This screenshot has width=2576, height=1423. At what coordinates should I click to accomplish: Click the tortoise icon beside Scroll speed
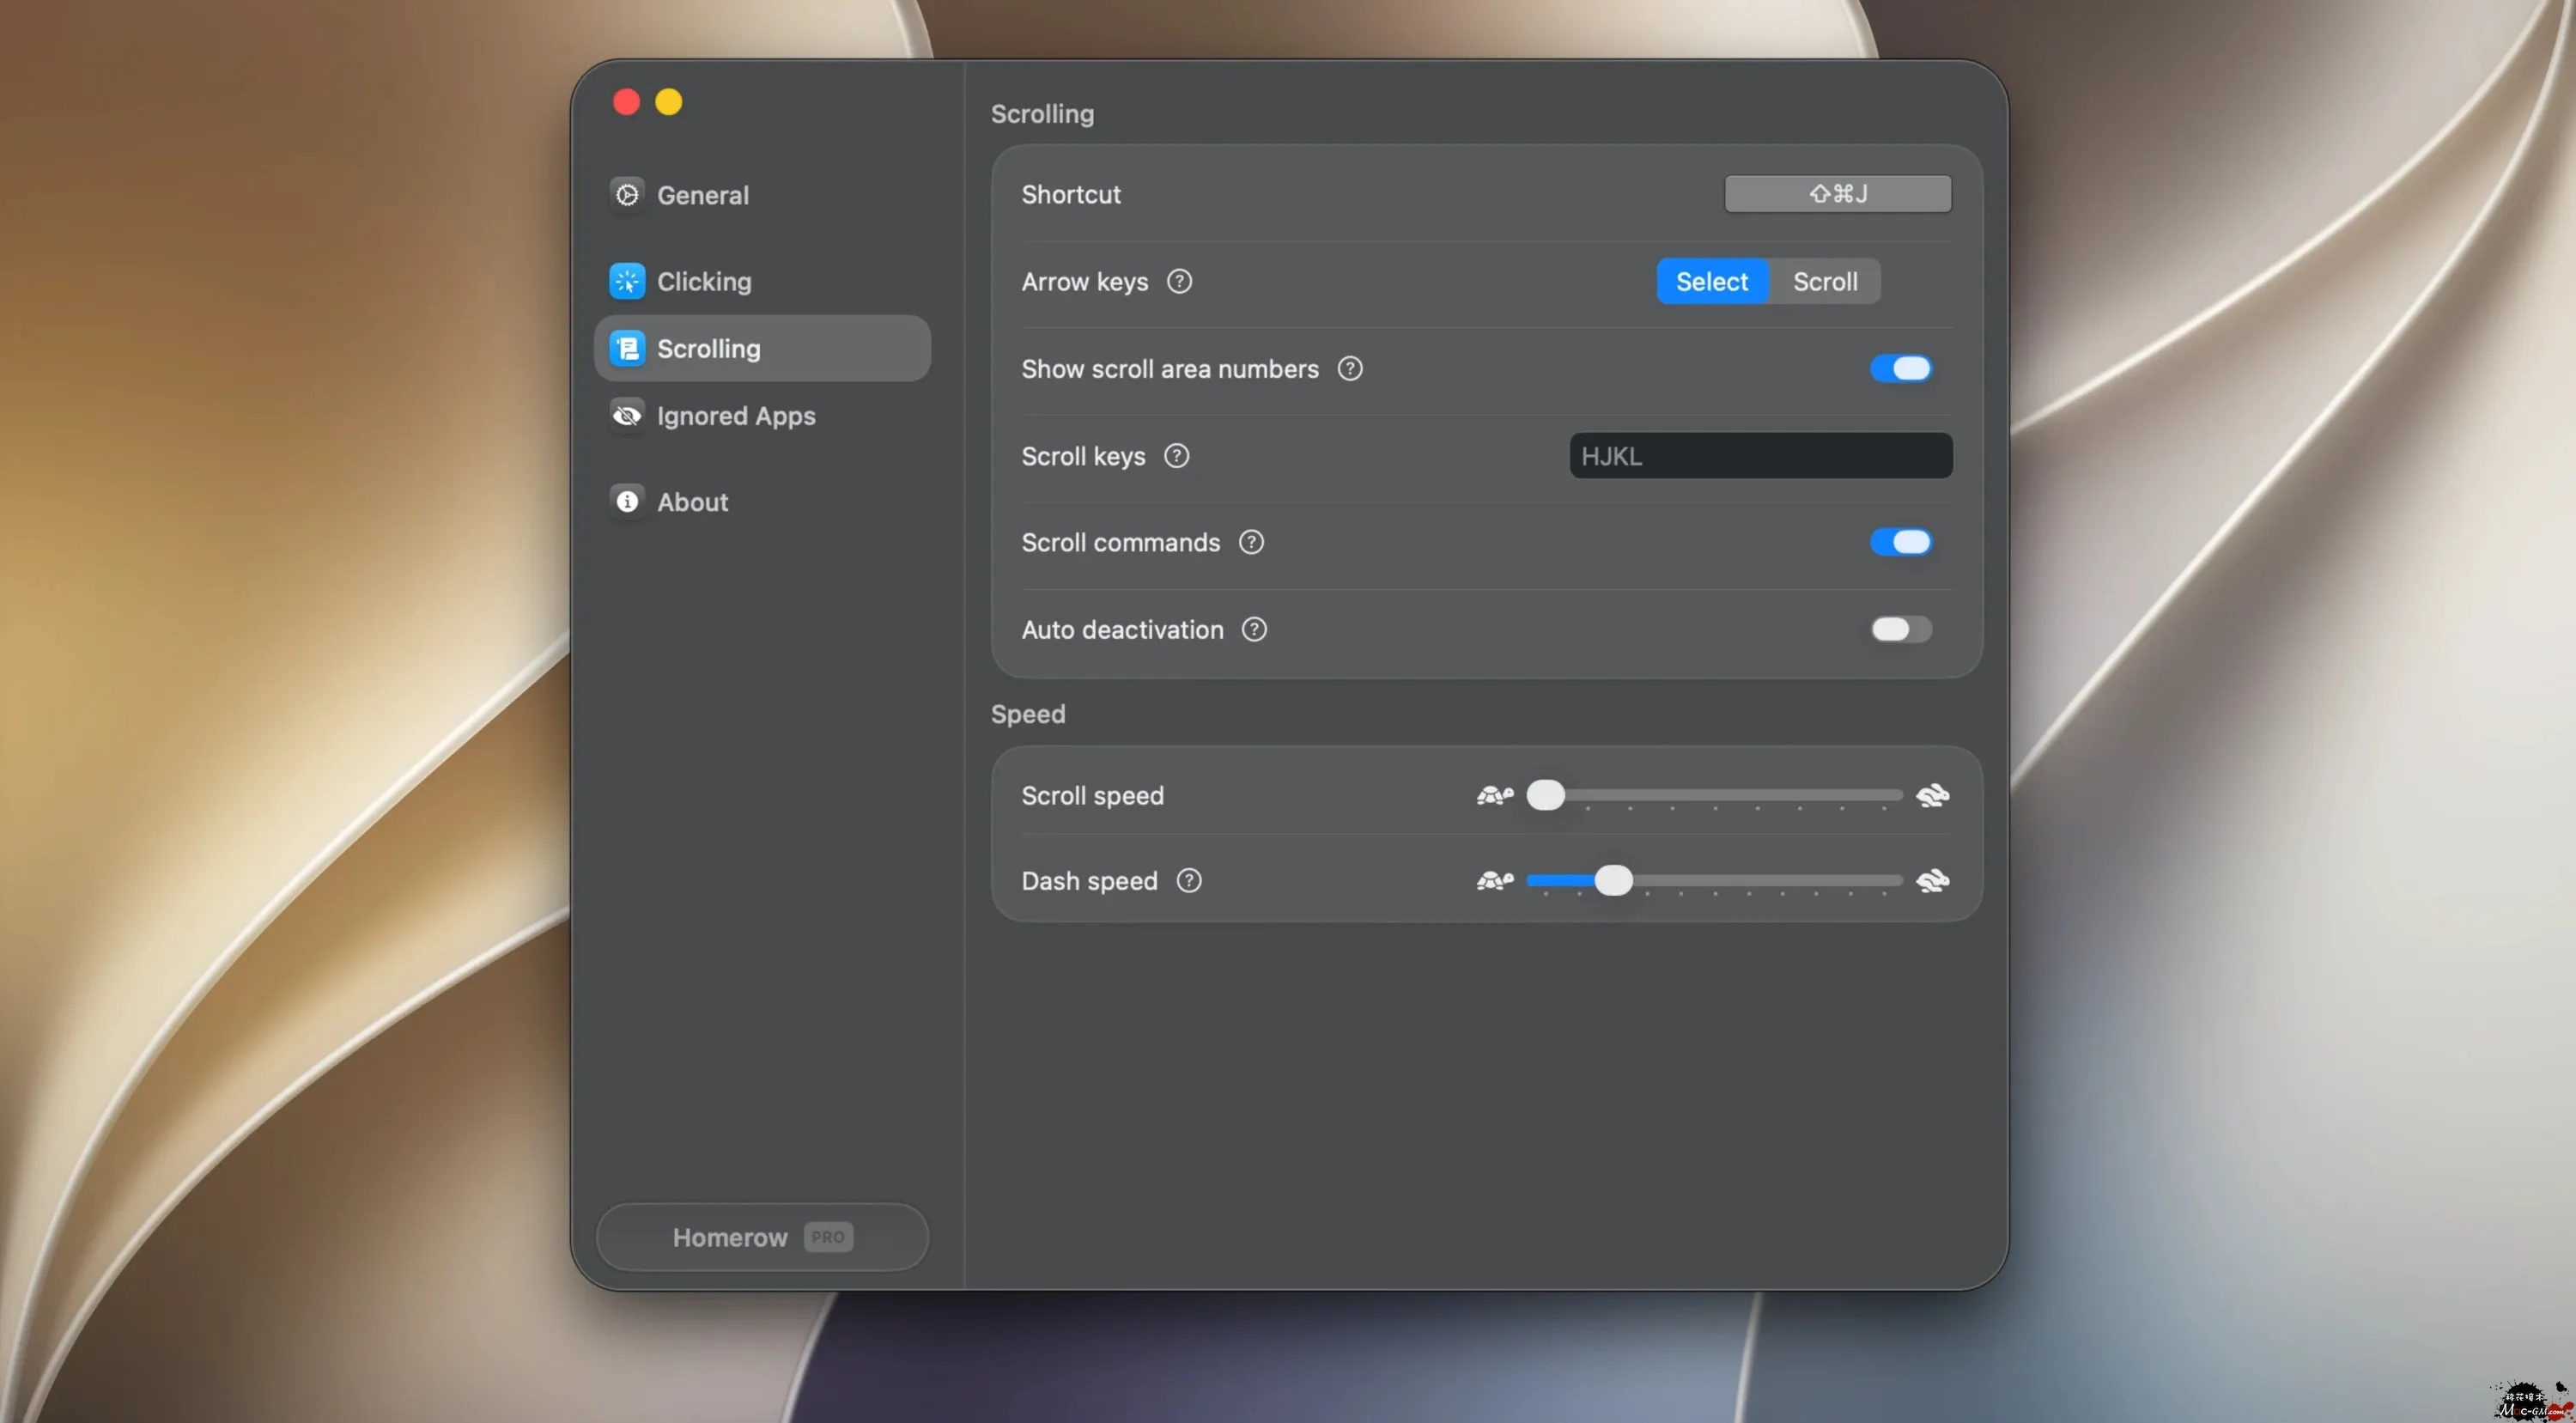pyautogui.click(x=1495, y=795)
